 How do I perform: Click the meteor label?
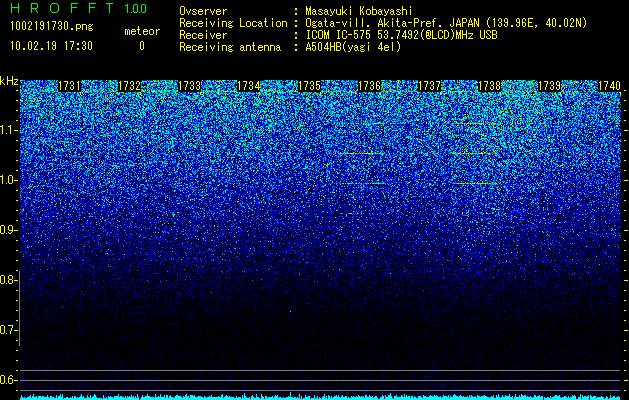tap(142, 31)
